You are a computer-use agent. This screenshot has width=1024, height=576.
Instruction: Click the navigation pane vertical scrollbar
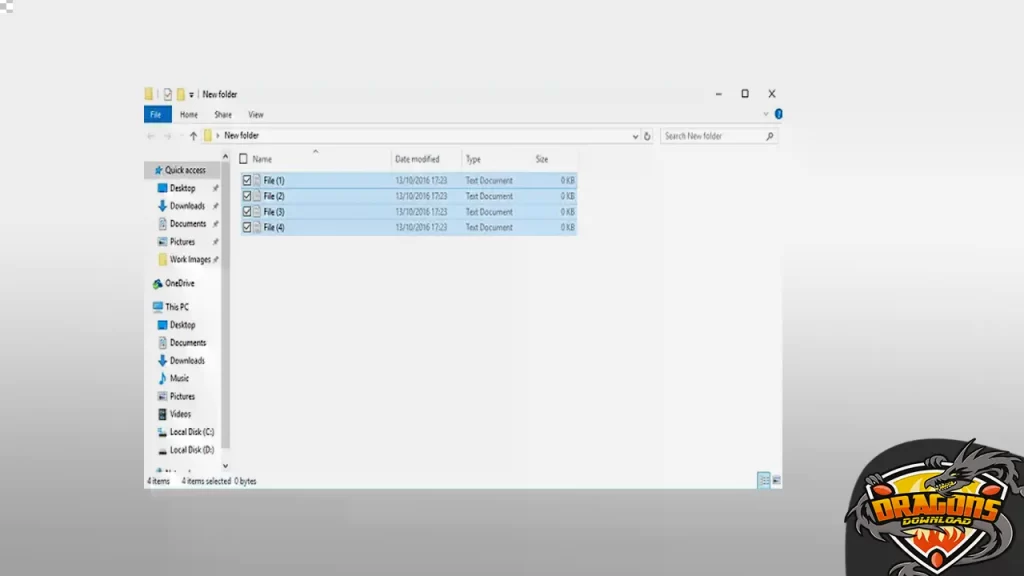tap(225, 300)
